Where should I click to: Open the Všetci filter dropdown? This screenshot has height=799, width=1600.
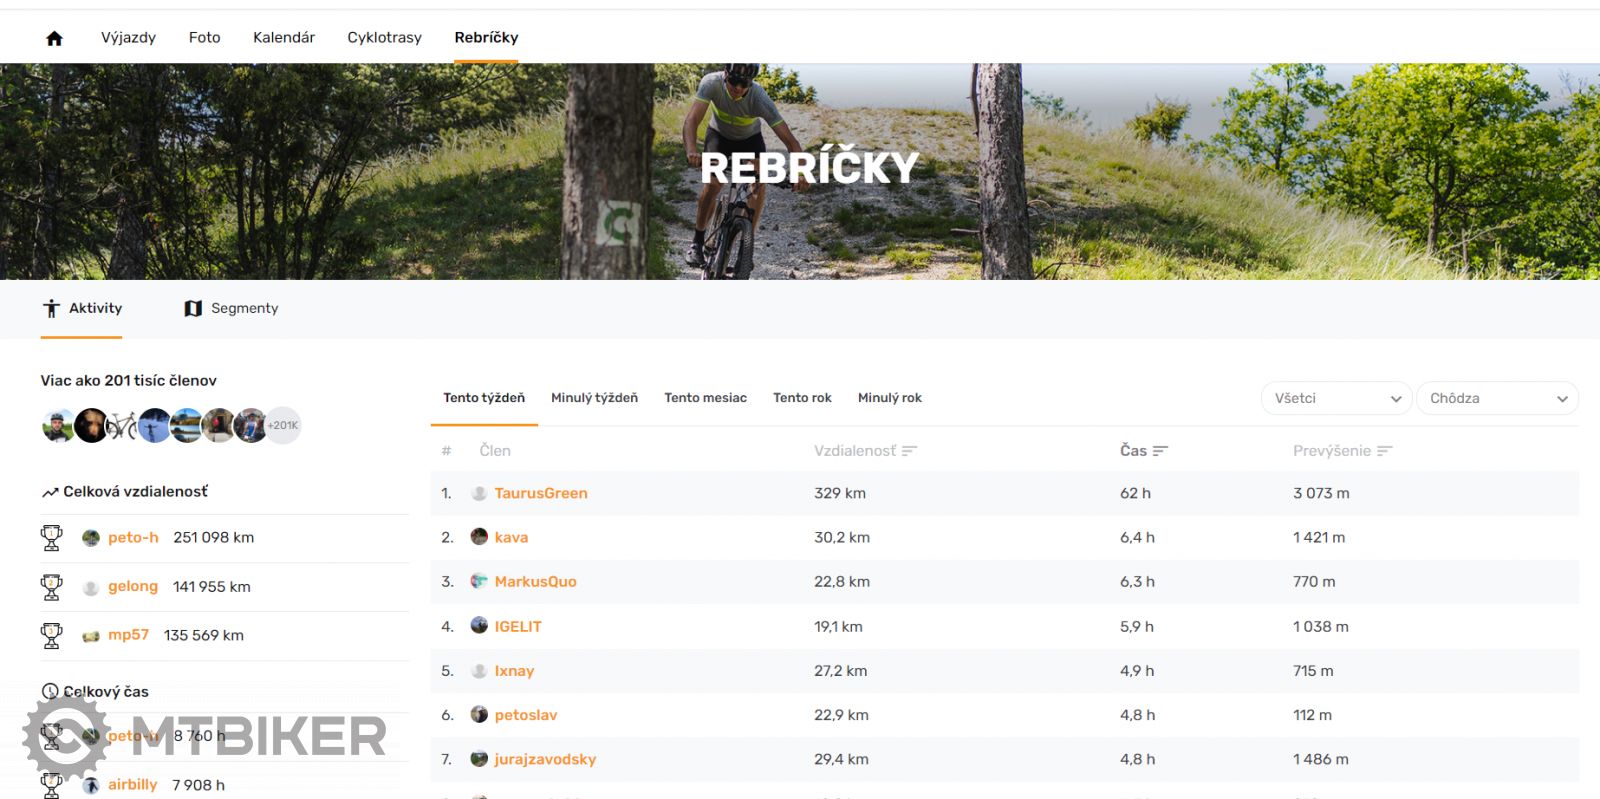pos(1336,398)
